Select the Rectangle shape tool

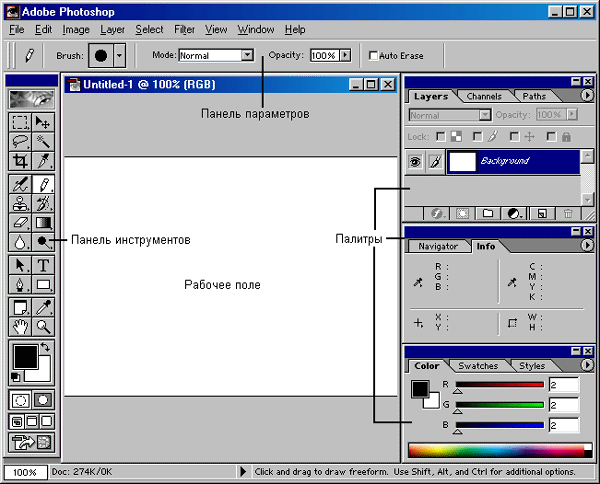click(43, 284)
